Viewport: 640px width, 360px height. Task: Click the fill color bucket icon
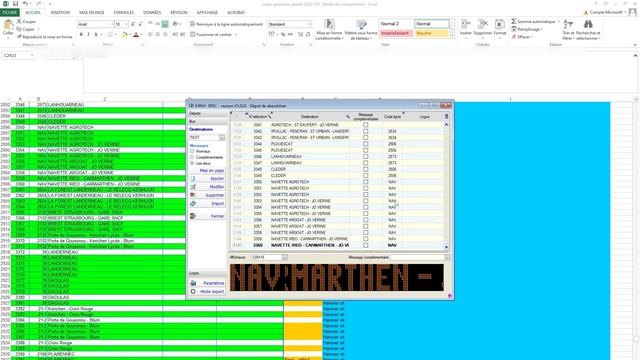[x=125, y=35]
